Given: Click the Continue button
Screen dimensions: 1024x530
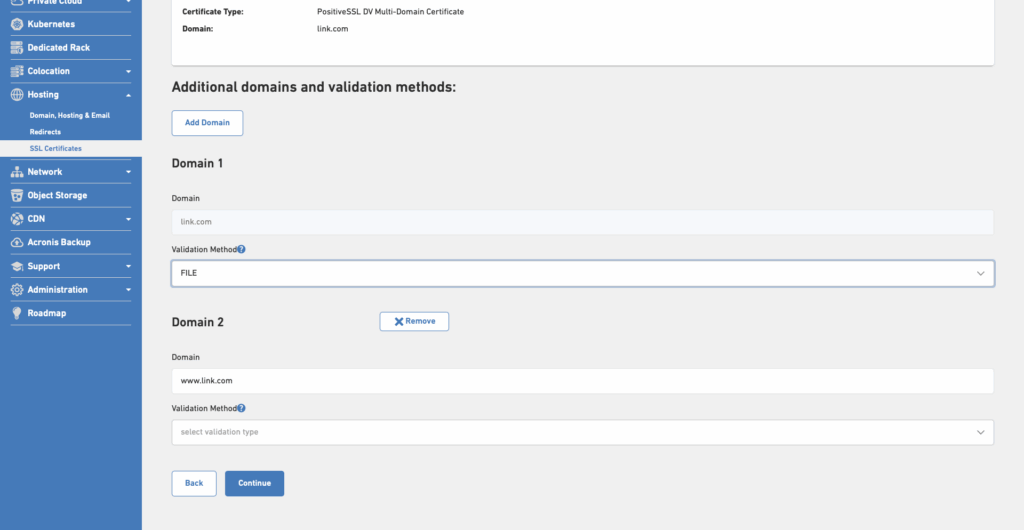Looking at the screenshot, I should [255, 484].
